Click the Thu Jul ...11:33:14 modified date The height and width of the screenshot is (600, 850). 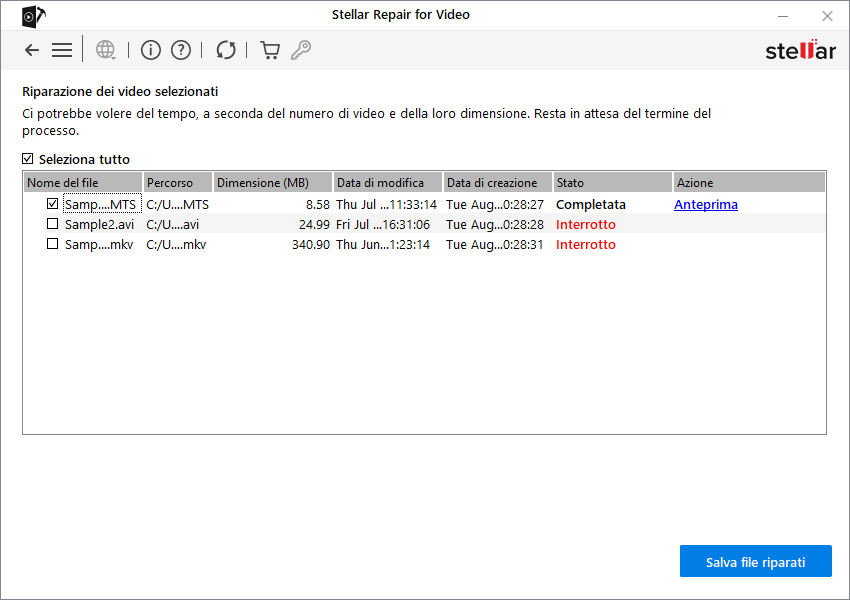coord(386,204)
